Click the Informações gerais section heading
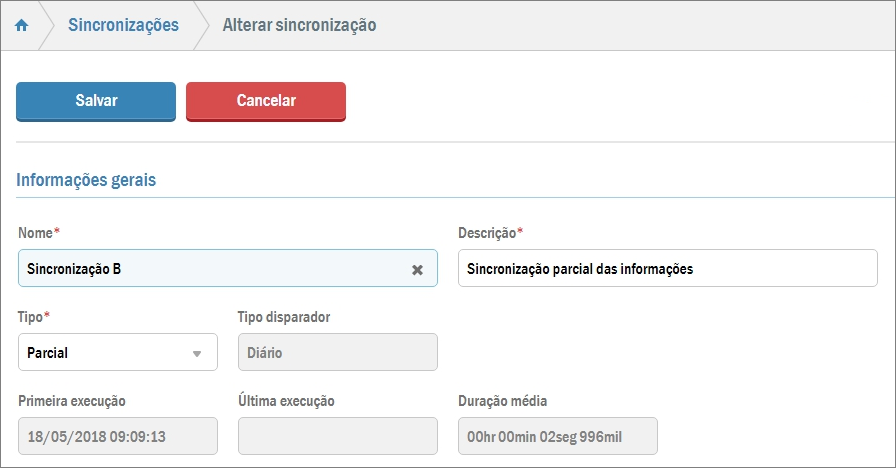 click(x=86, y=181)
